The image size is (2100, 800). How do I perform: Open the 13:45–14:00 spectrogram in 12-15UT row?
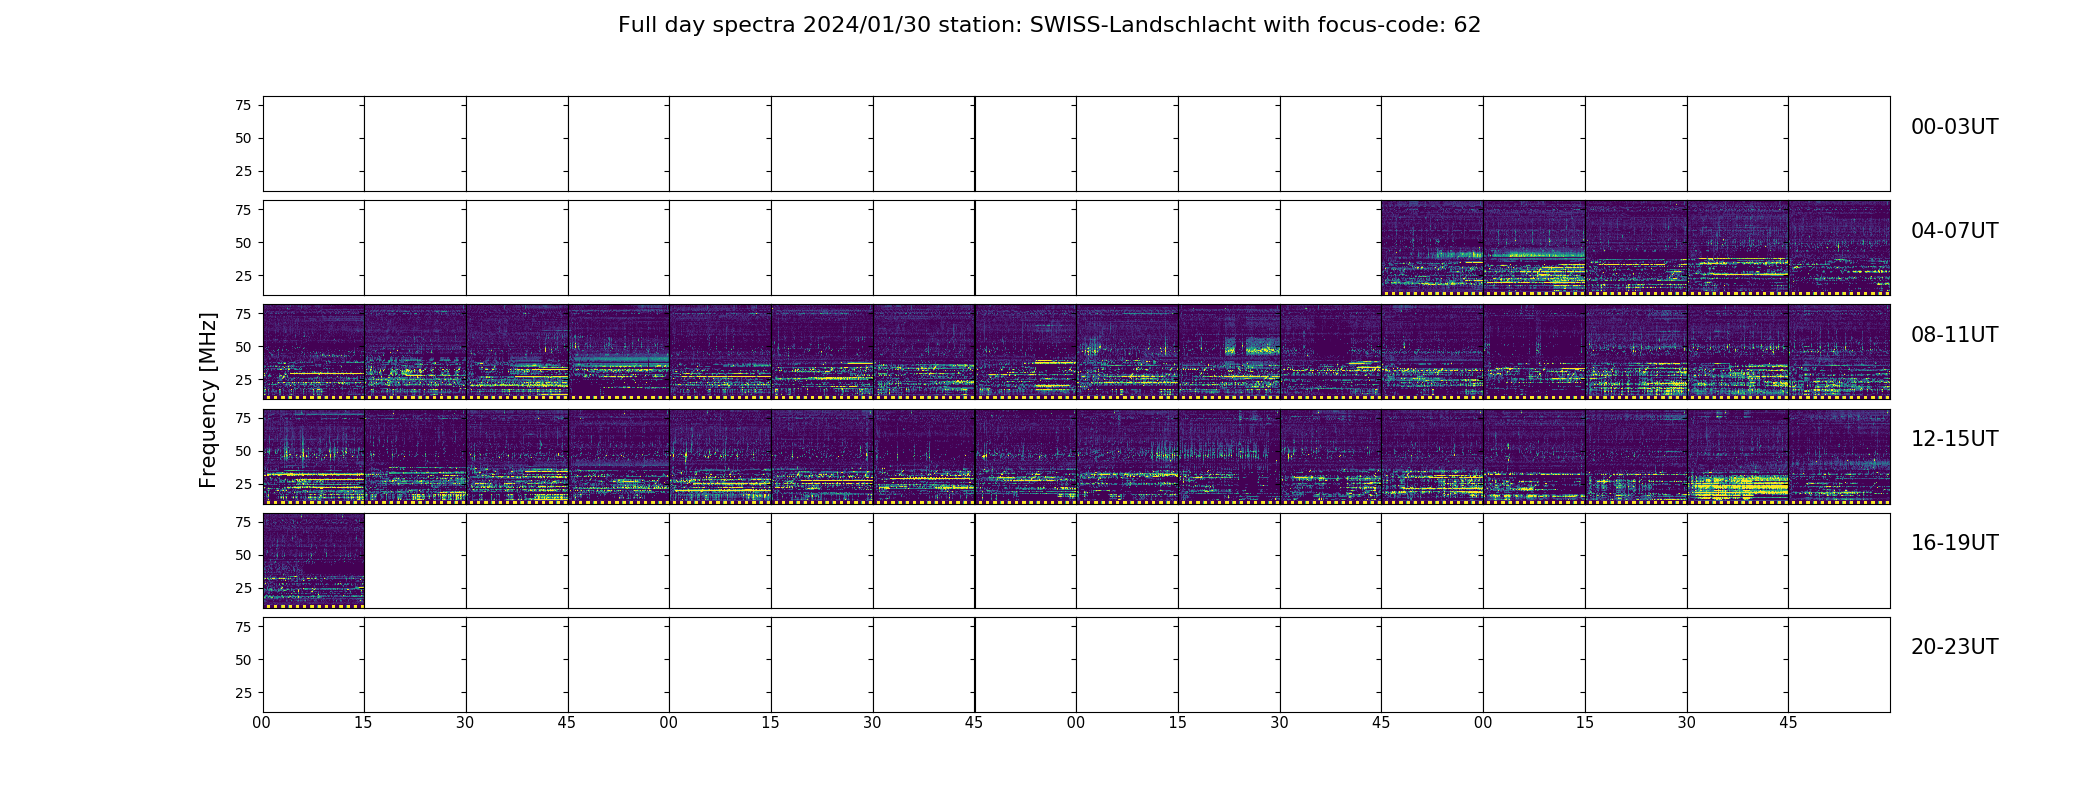[x=1025, y=456]
